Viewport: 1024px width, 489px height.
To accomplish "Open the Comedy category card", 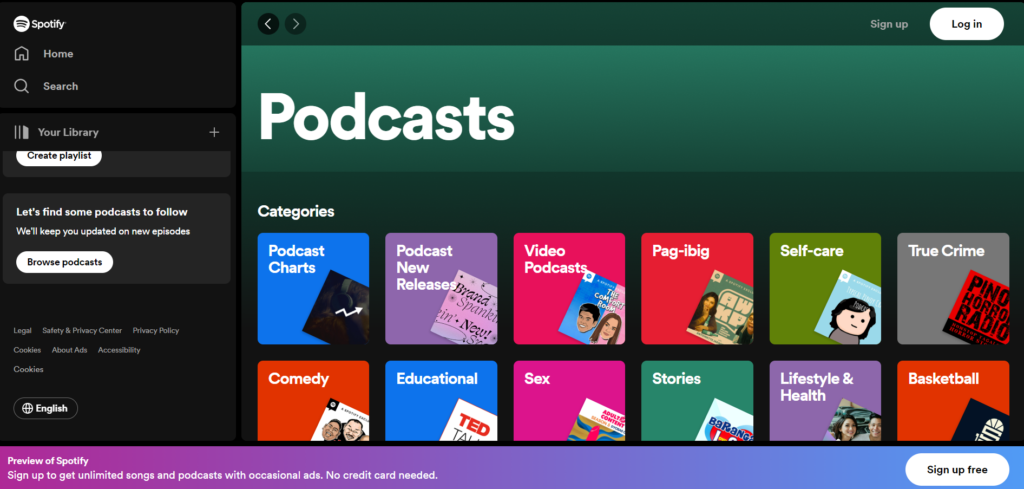I will pos(313,401).
